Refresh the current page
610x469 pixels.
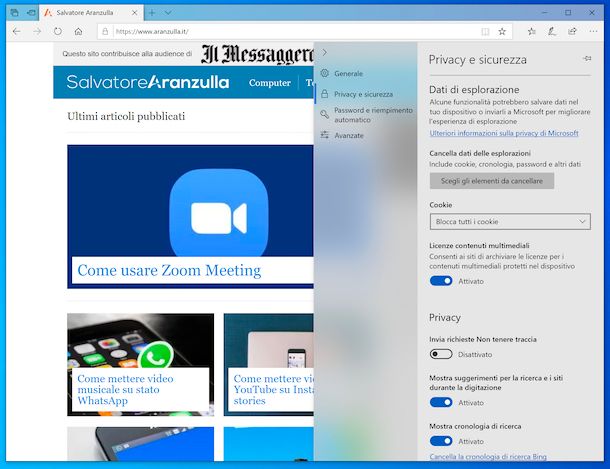(58, 32)
